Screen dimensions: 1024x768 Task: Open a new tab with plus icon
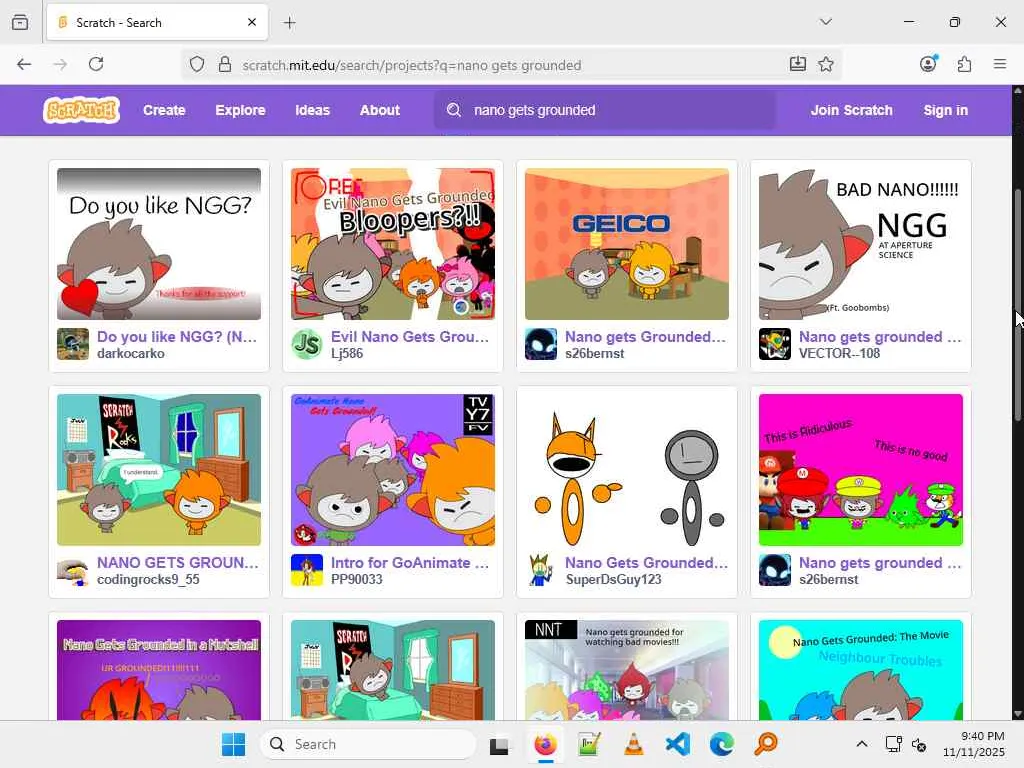289,23
